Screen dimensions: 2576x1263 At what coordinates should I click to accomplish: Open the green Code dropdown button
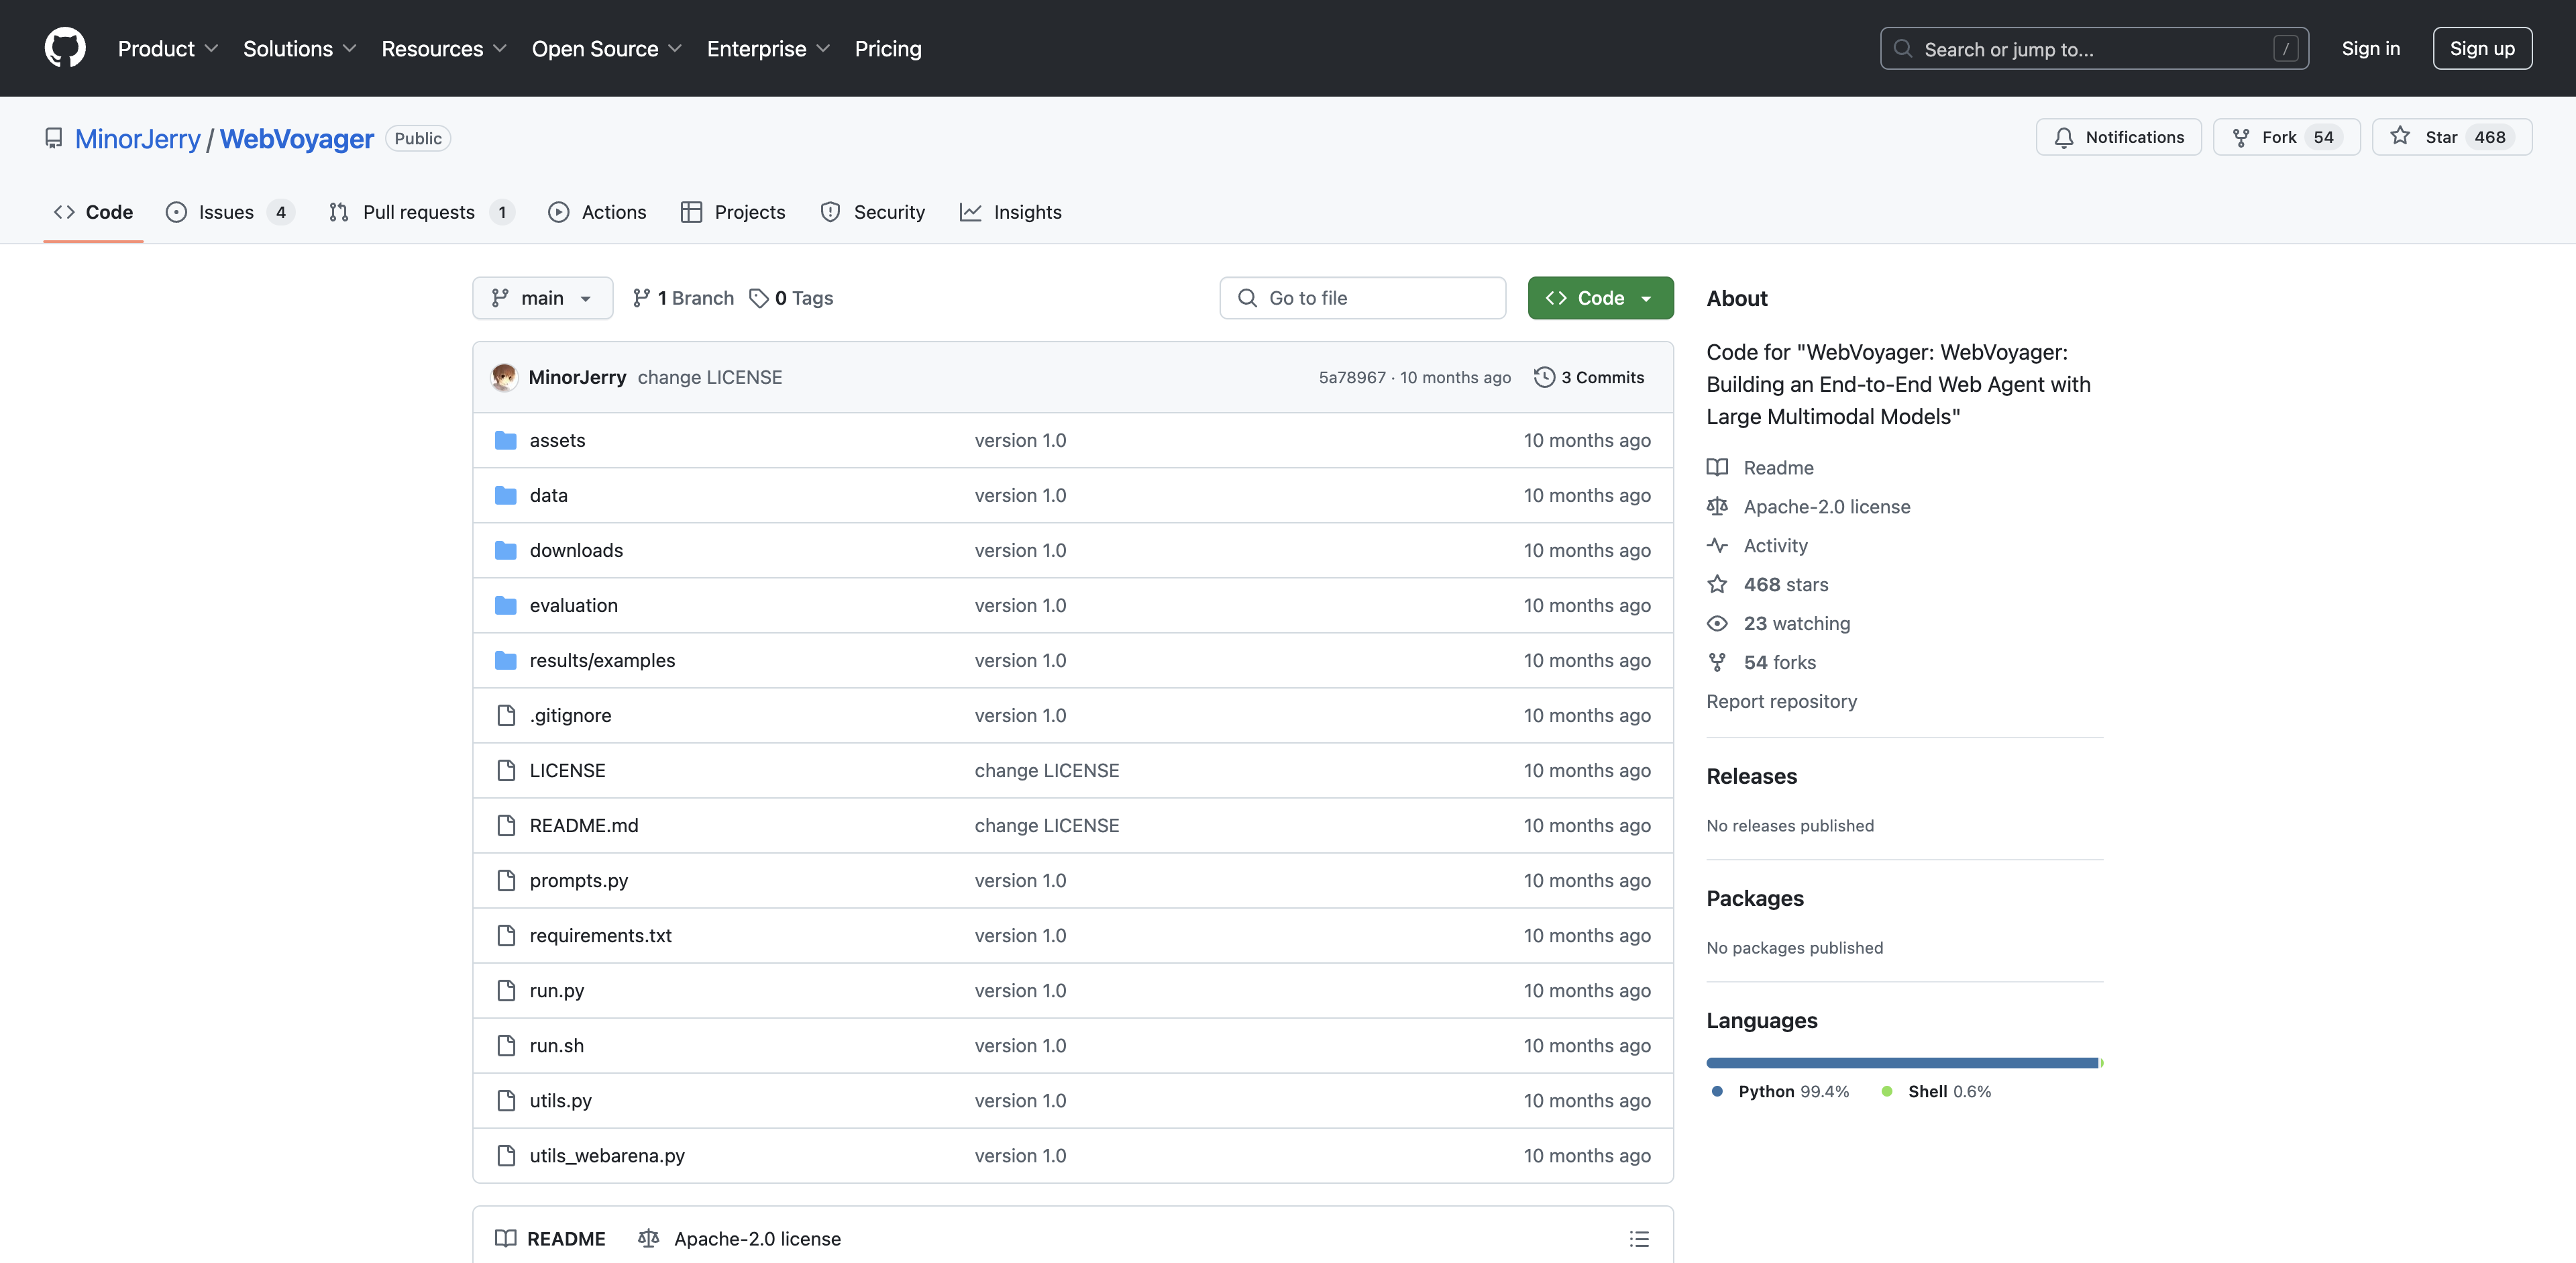click(x=1600, y=298)
